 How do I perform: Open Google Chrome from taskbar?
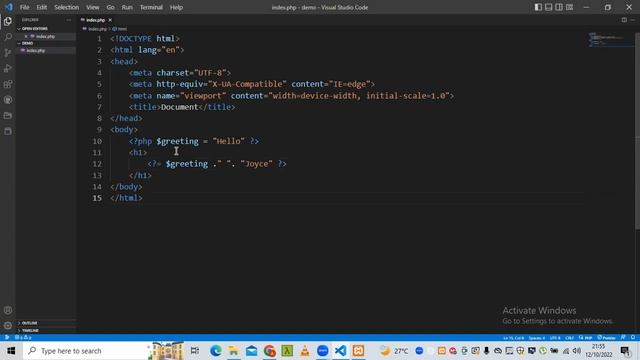click(x=269, y=351)
